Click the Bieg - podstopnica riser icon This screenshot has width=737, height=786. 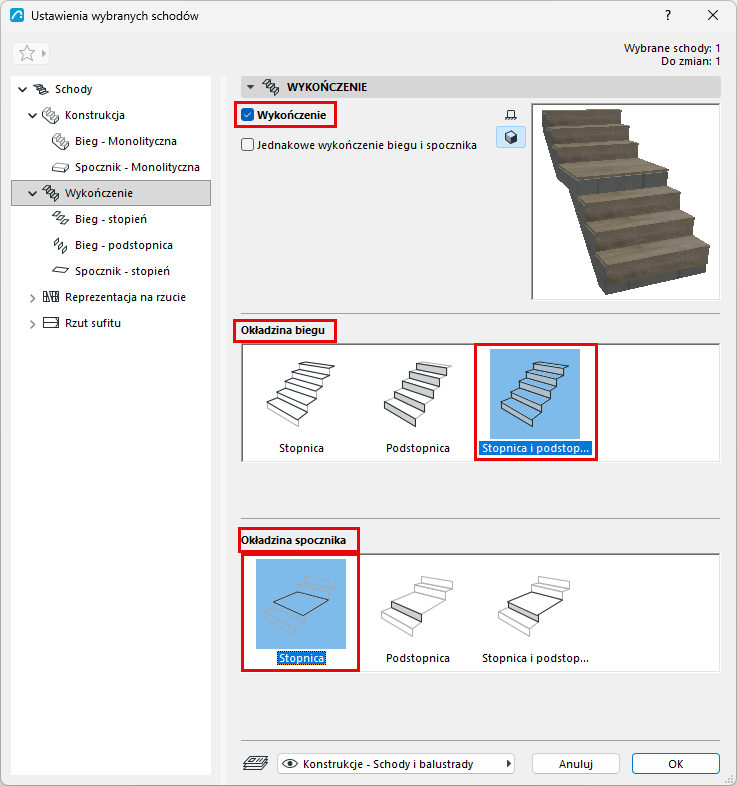pyautogui.click(x=60, y=246)
